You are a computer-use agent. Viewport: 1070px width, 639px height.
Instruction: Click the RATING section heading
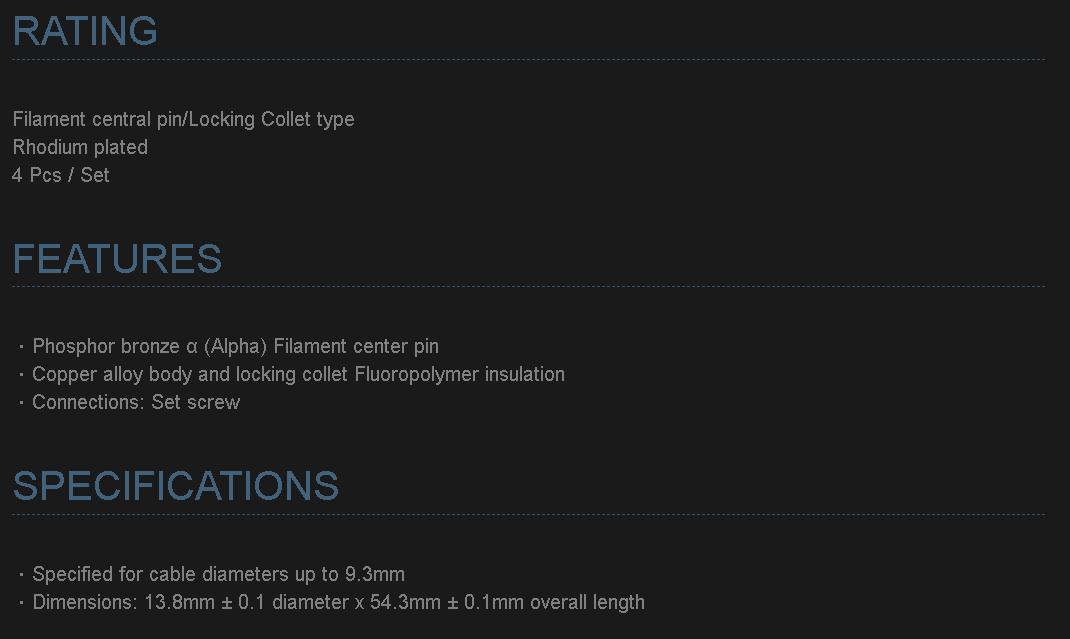tap(85, 31)
